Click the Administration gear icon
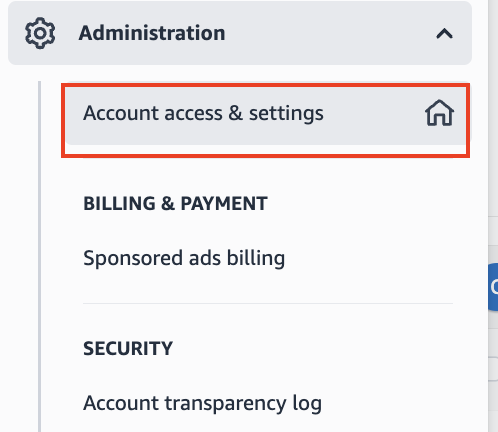This screenshot has height=432, width=498. pos(40,33)
